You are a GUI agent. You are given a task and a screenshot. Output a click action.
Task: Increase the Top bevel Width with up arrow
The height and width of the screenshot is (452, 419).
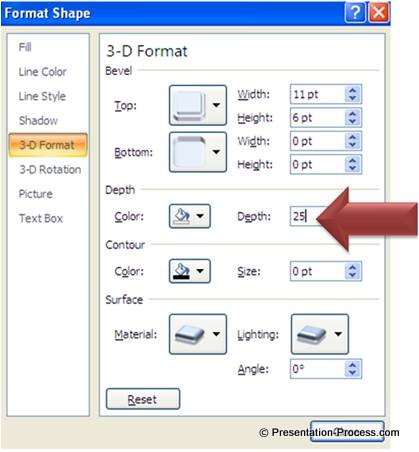353,90
